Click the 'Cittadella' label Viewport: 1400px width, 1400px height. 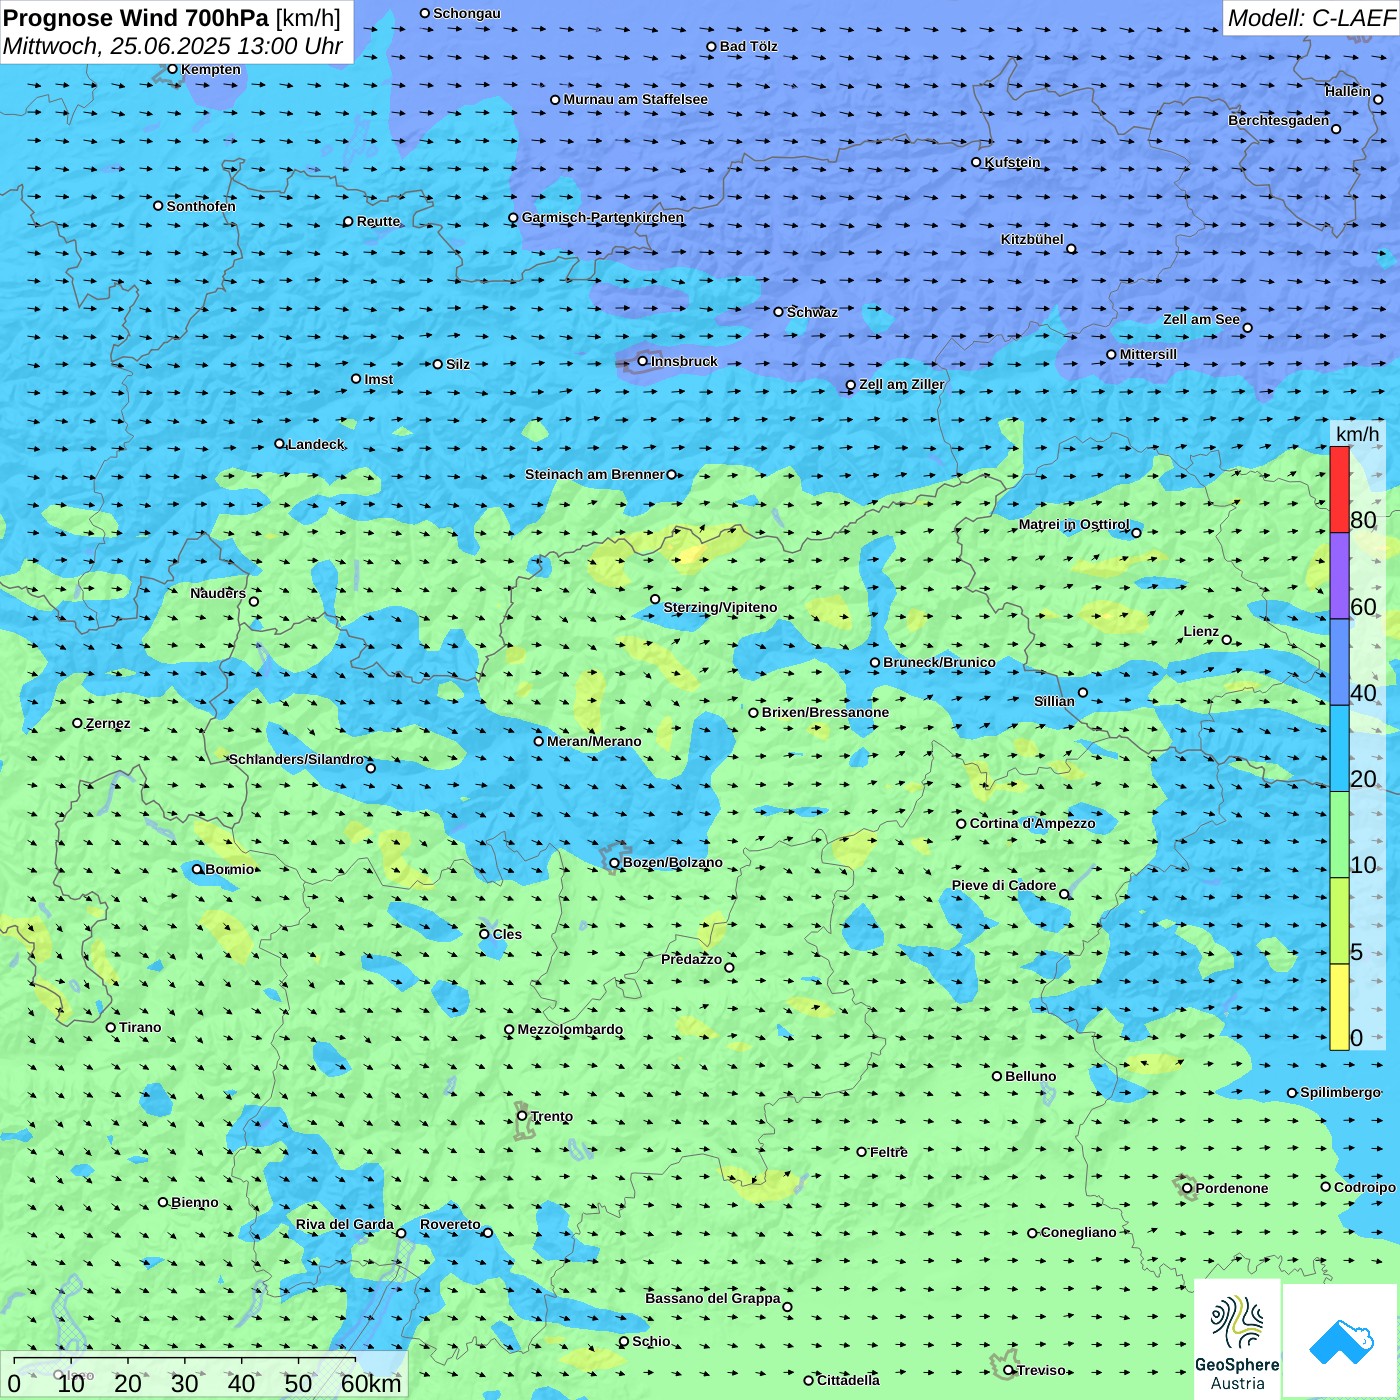[x=848, y=1380]
